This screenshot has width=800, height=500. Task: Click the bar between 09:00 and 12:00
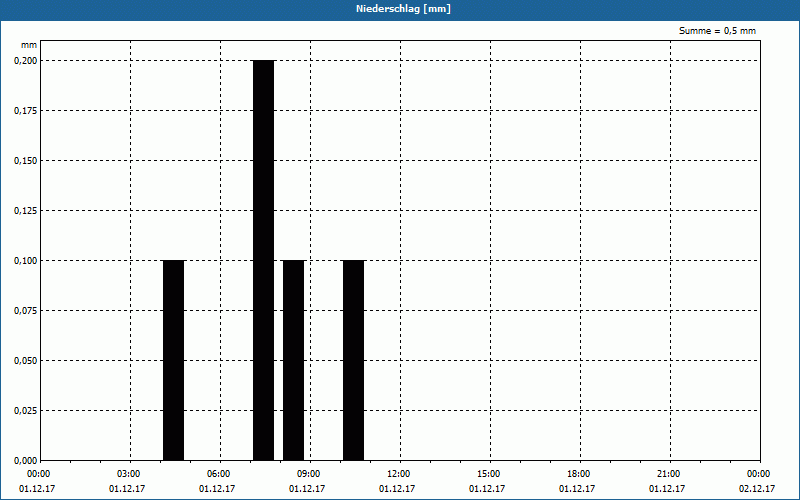[354, 360]
